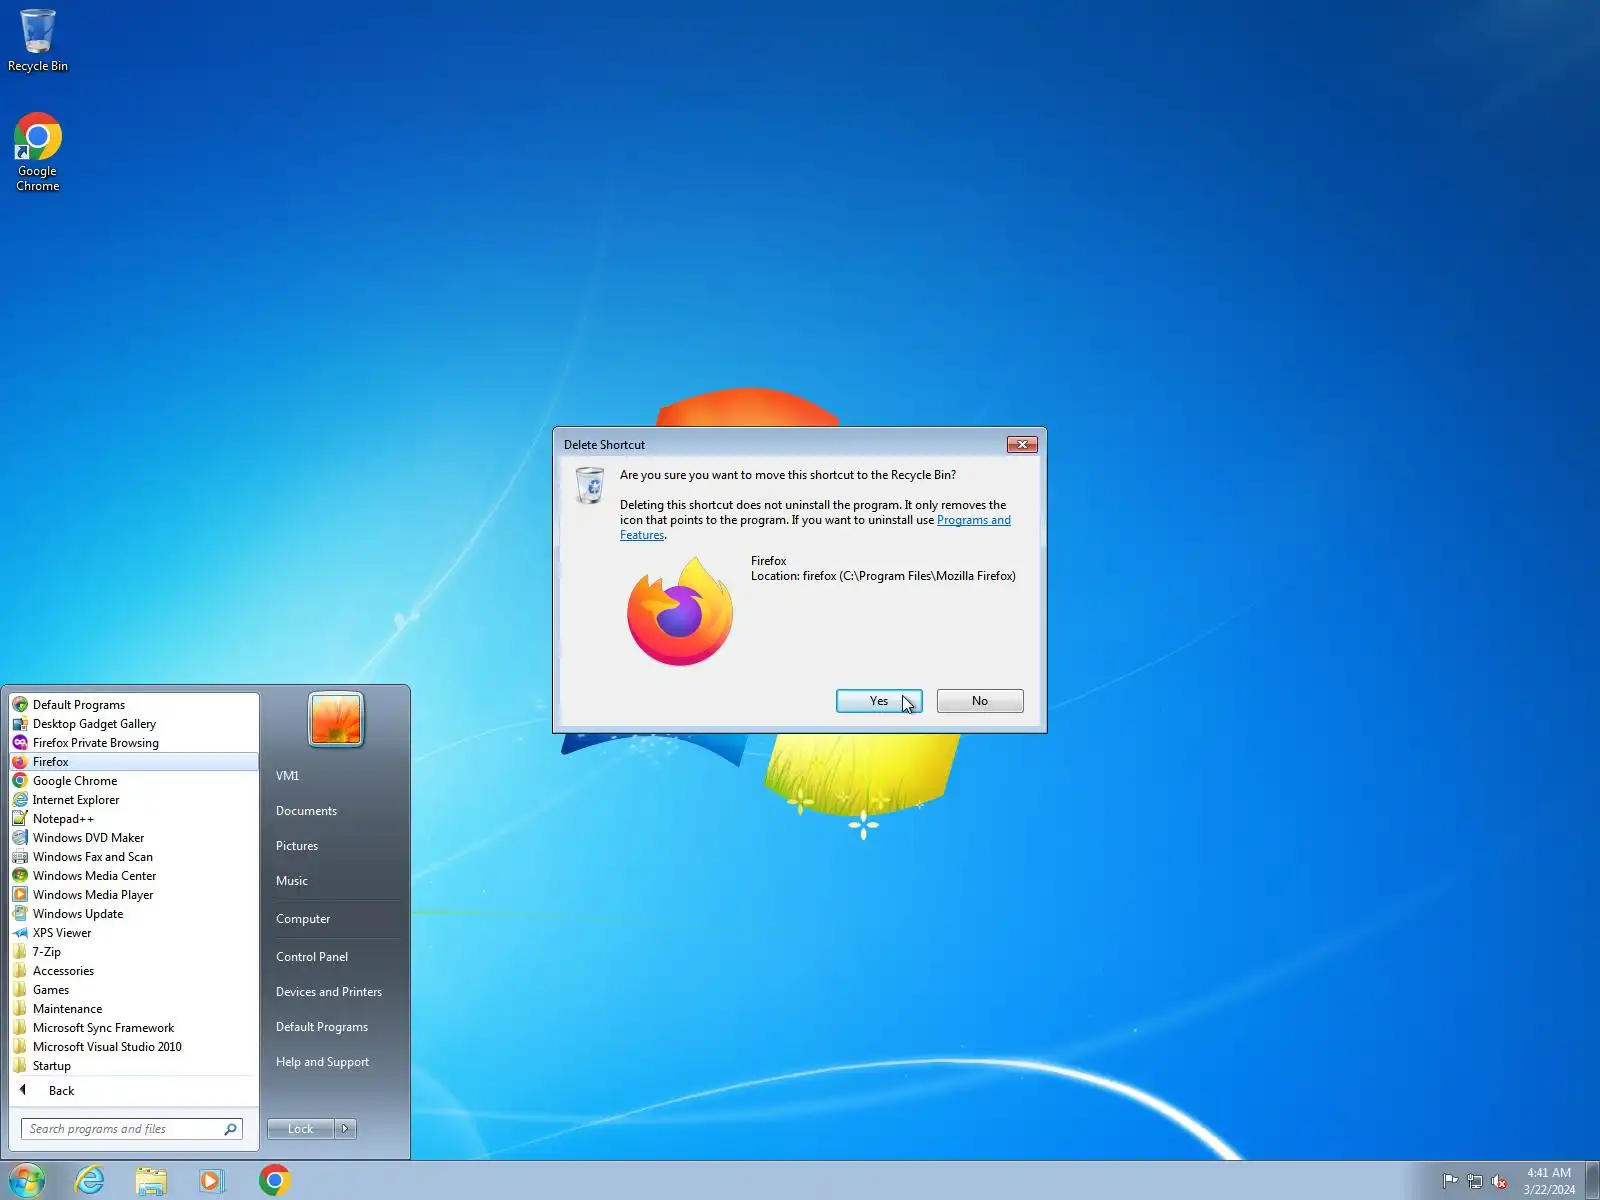
Task: Select the Desktop Gadget Gallery entry text
Action: pyautogui.click(x=95, y=724)
